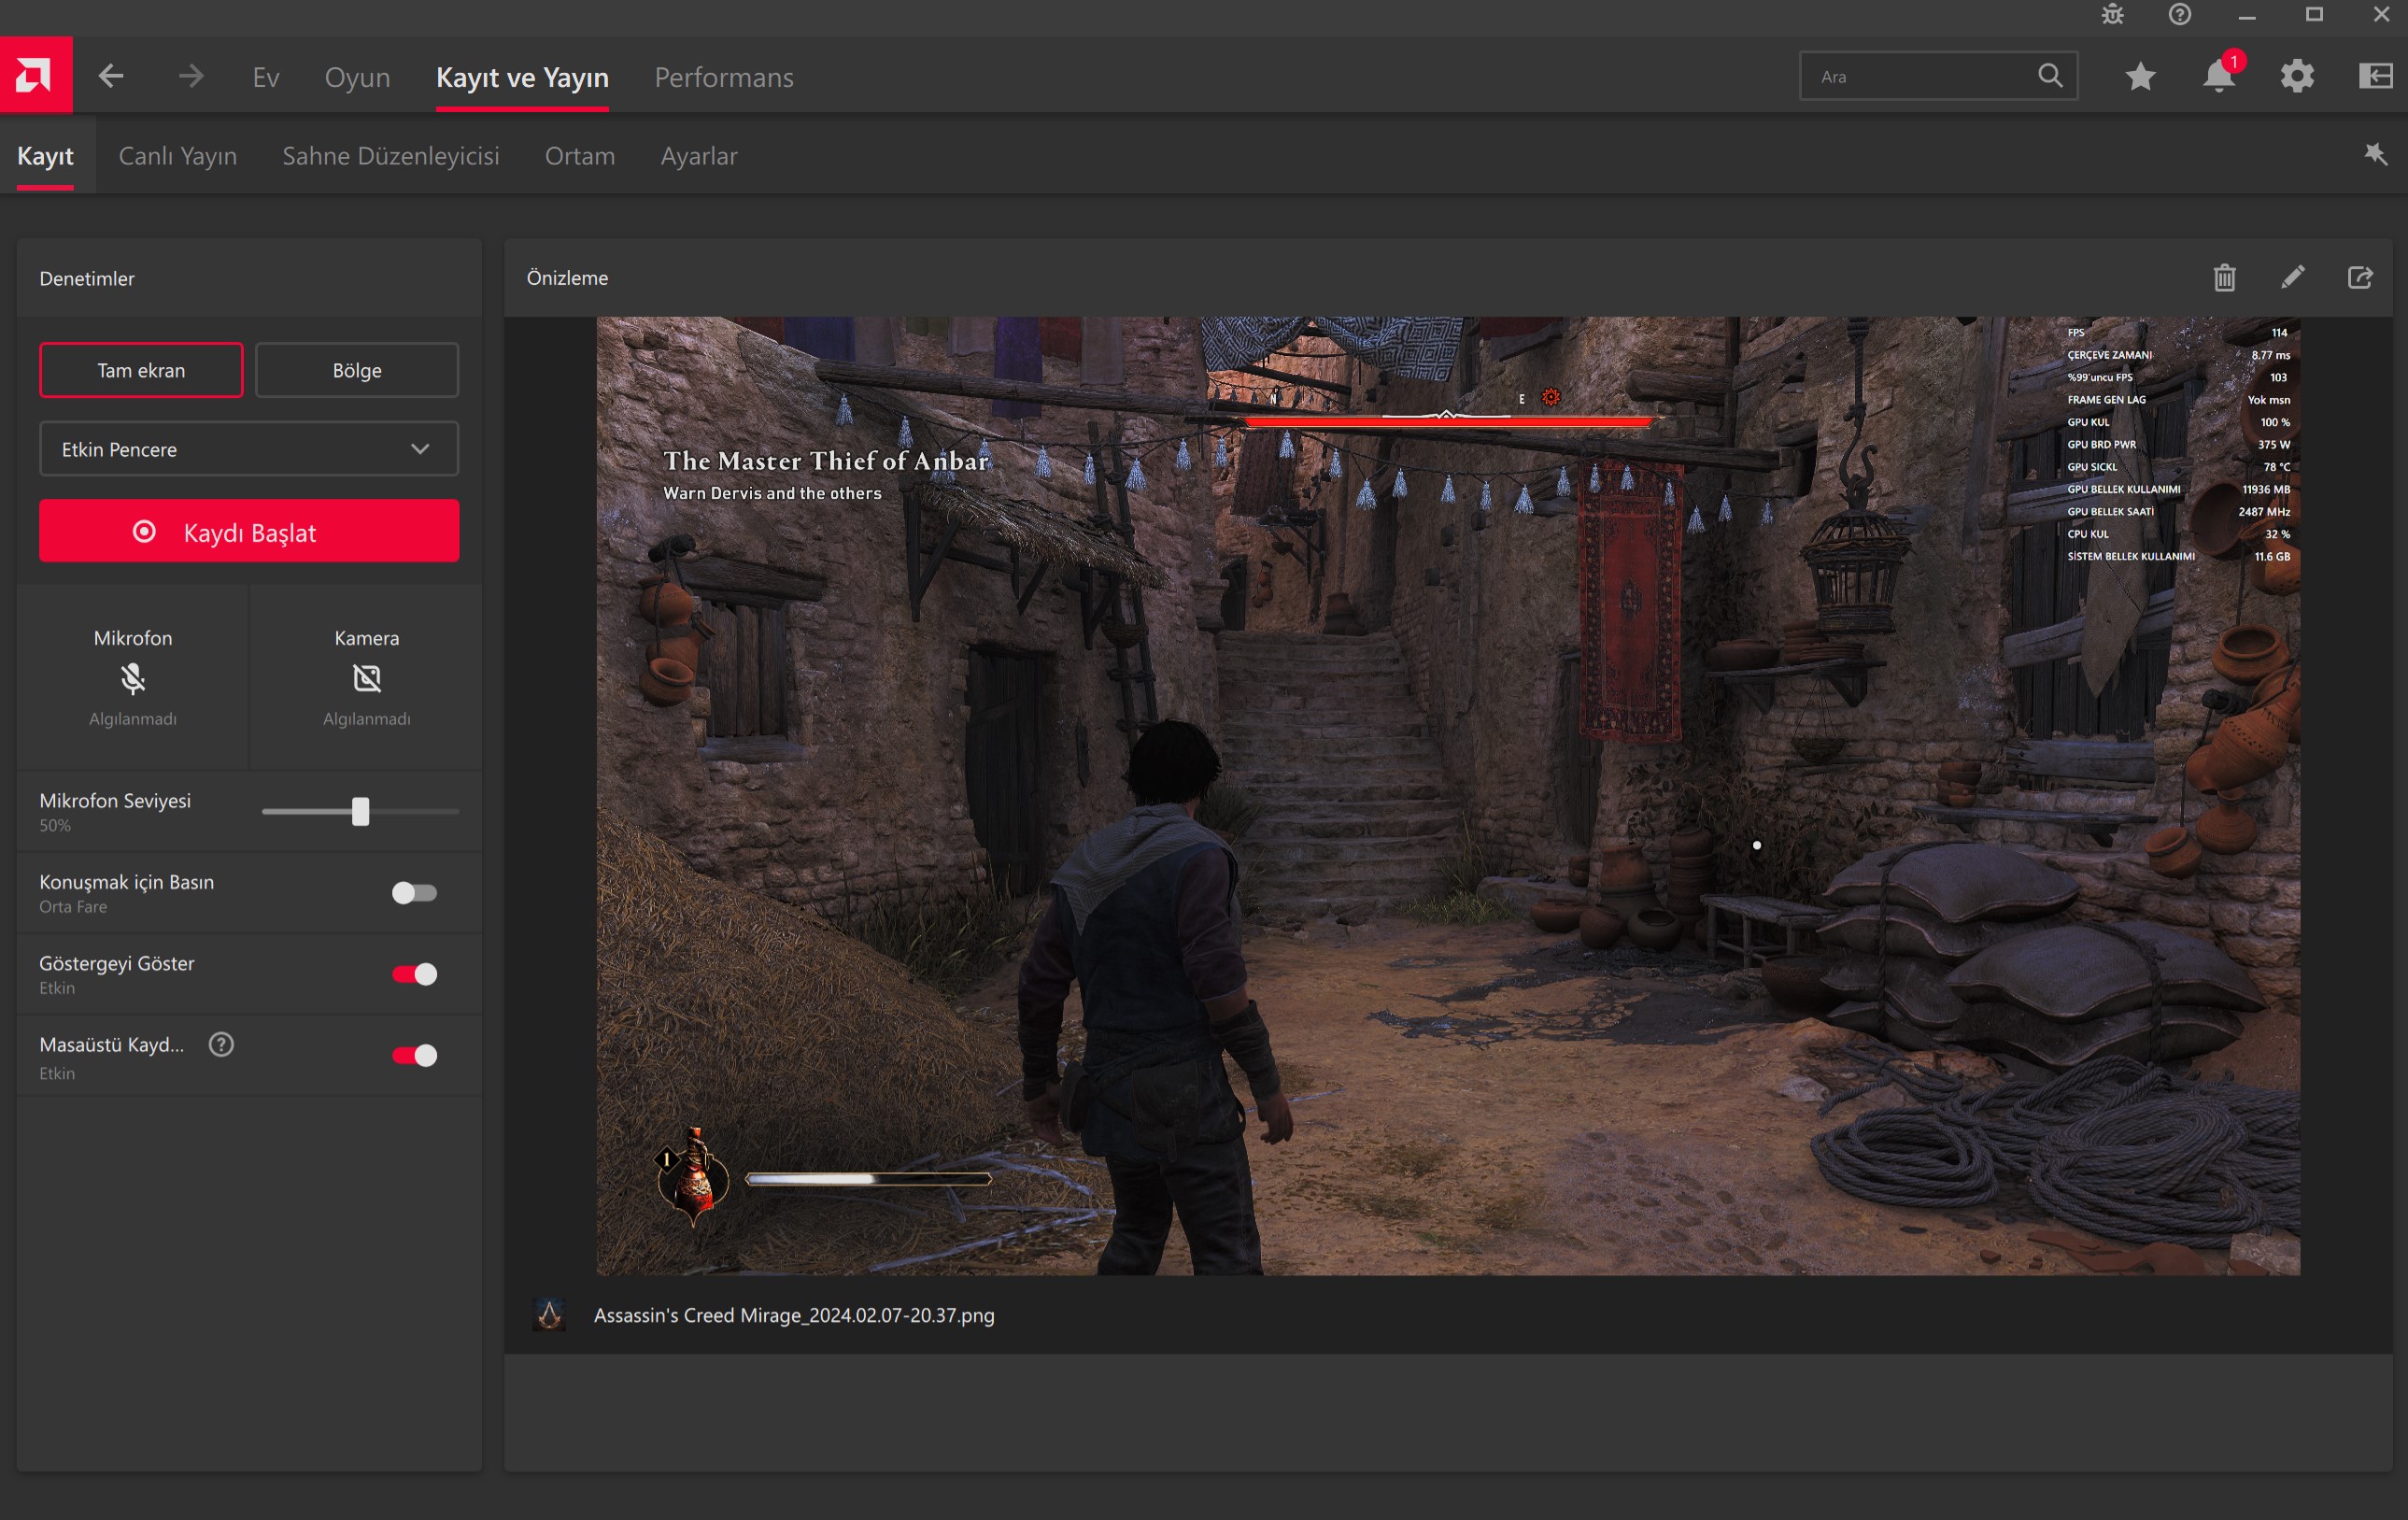Click the disabled camera icon

coord(367,679)
